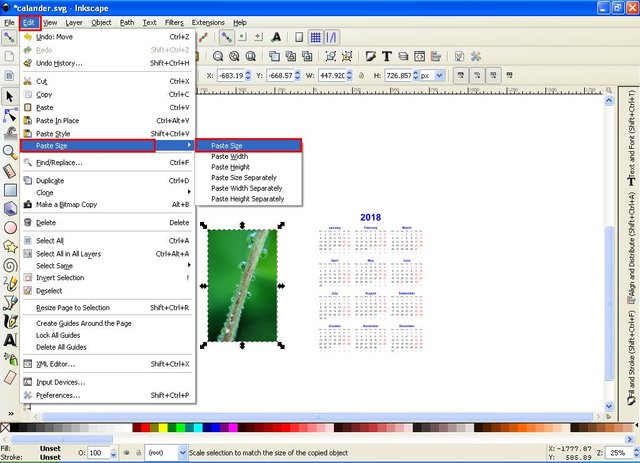Select the Tweak tool
The height and width of the screenshot is (463, 640).
pyautogui.click(x=10, y=133)
